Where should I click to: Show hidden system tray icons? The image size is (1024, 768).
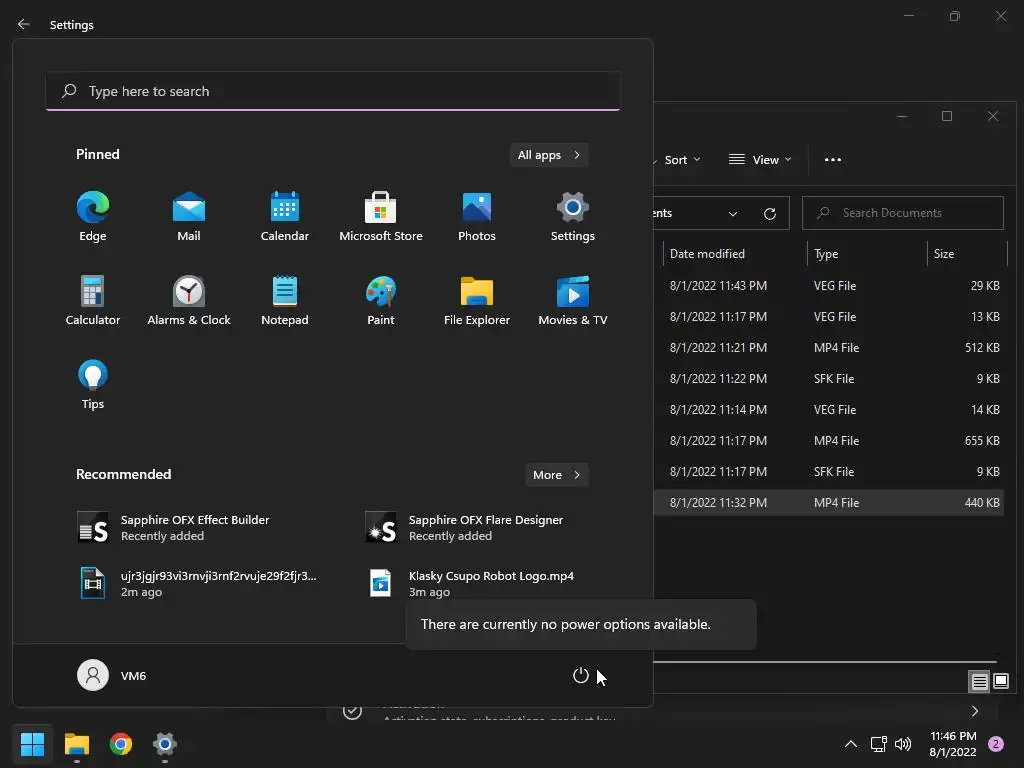point(850,744)
